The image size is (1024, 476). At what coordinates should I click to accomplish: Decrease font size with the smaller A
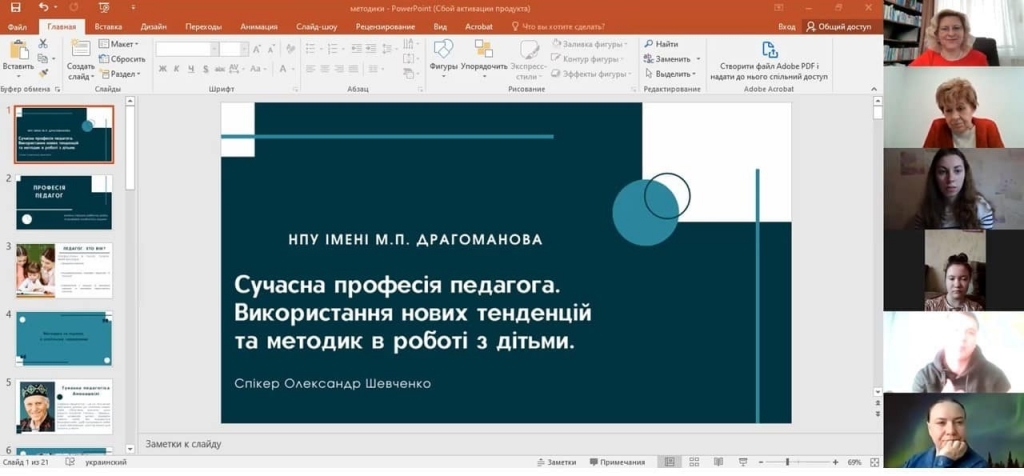[271, 49]
